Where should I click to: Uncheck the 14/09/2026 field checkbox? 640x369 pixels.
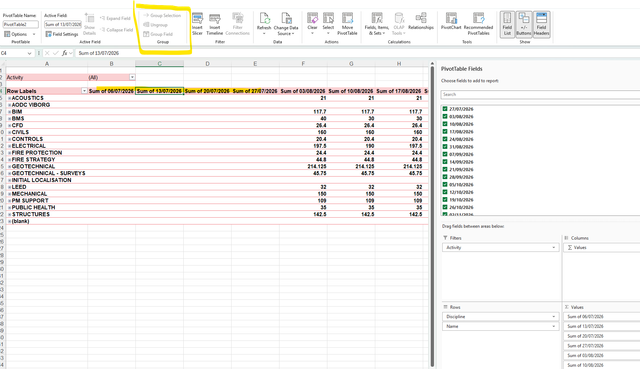445,162
